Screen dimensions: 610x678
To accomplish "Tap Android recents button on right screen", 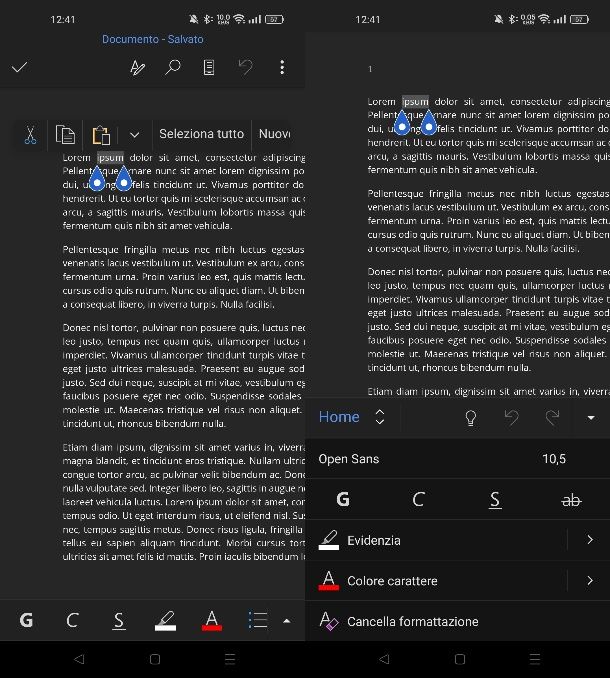I will (x=535, y=659).
